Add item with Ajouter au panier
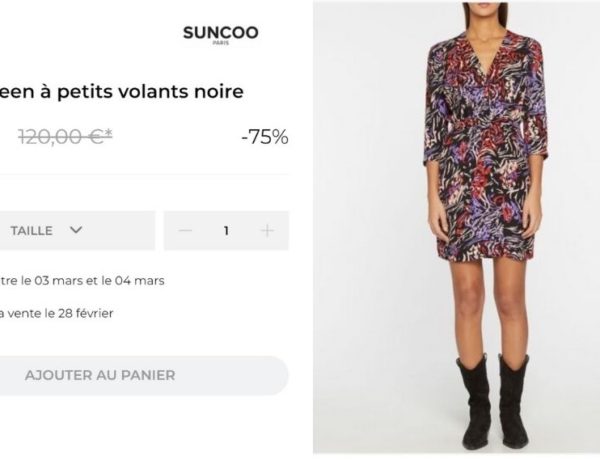The height and width of the screenshot is (460, 600). coord(143,375)
